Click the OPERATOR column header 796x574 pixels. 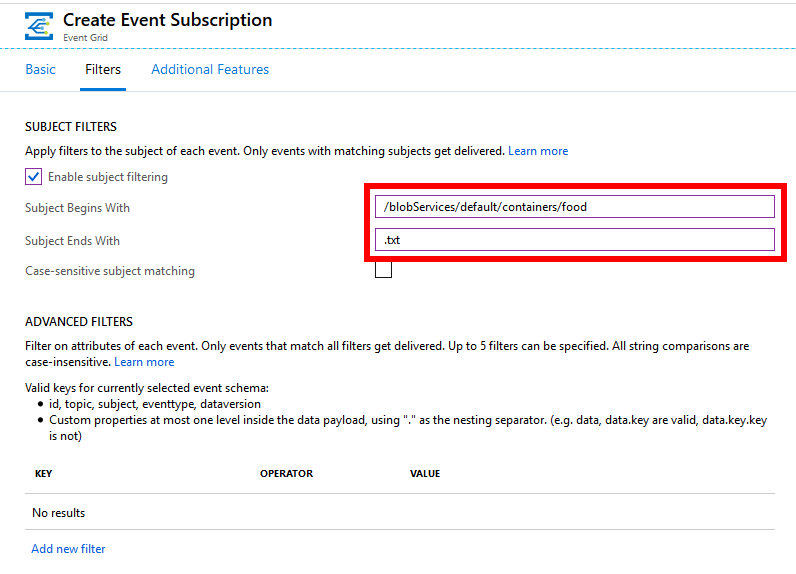pos(286,474)
